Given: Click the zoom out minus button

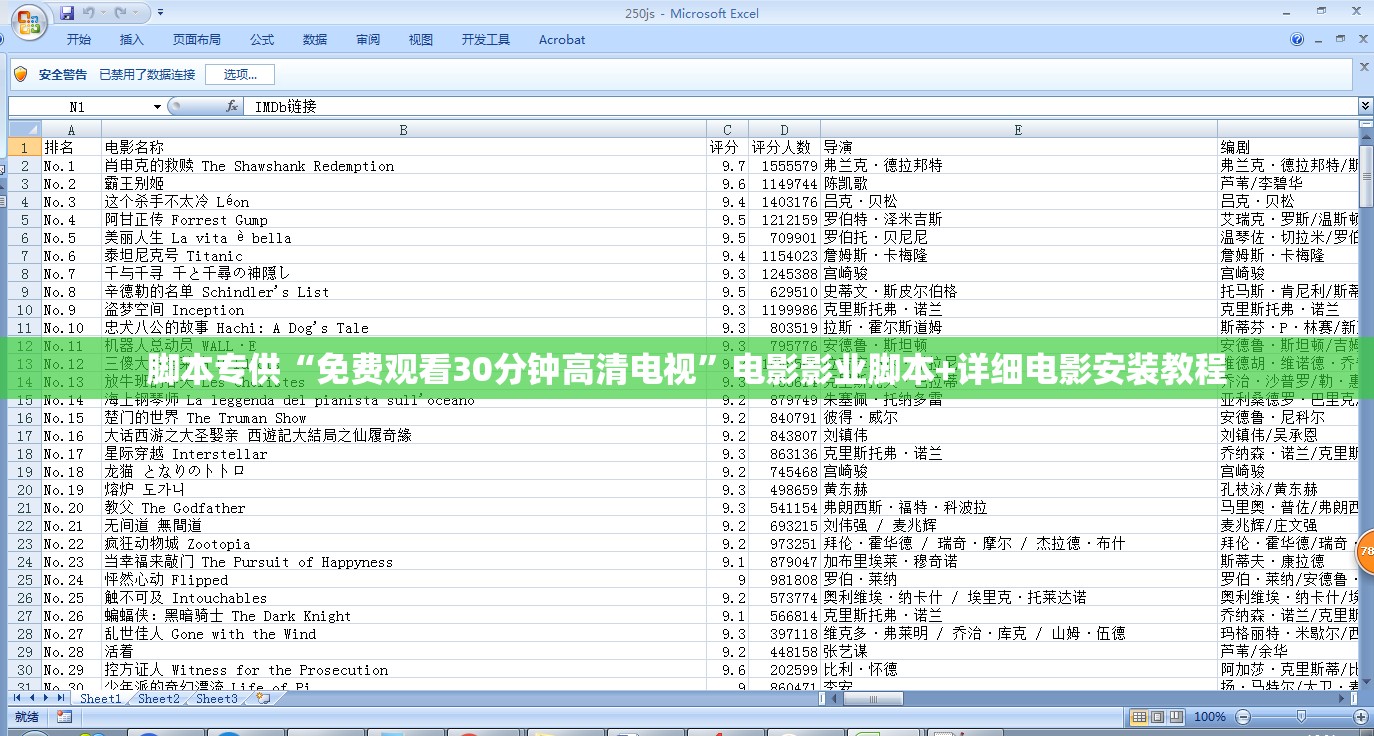Looking at the screenshot, I should 1241,717.
